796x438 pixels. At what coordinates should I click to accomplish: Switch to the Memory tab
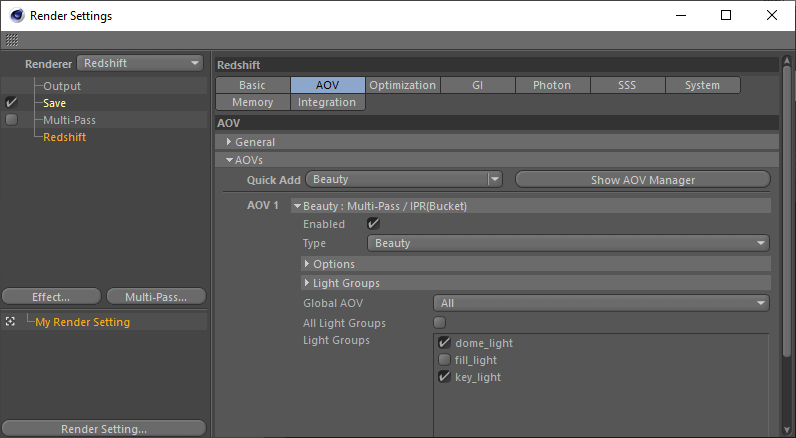tap(253, 102)
